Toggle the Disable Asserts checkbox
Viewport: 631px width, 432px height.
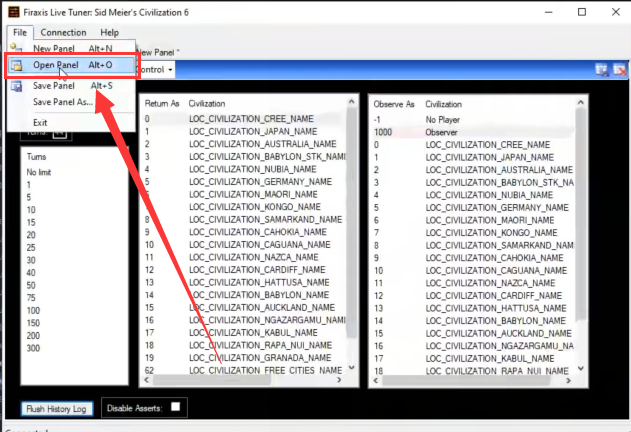pos(175,407)
